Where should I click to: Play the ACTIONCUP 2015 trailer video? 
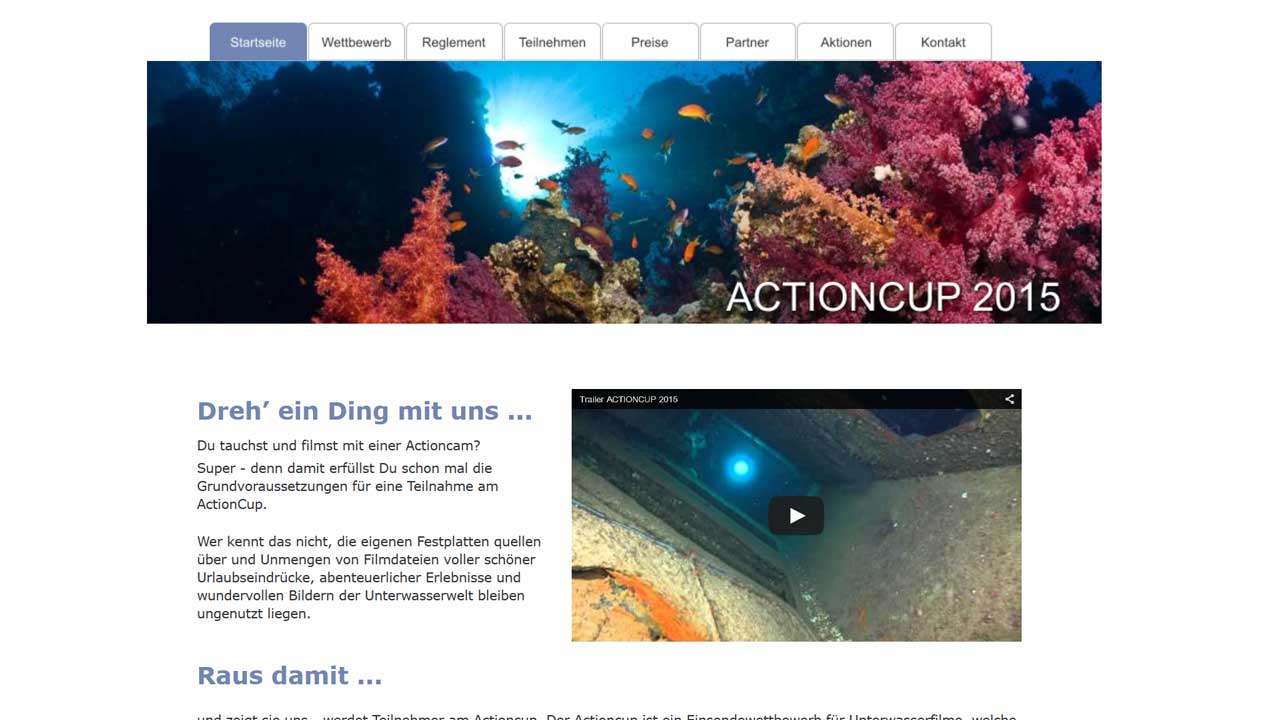pos(795,516)
